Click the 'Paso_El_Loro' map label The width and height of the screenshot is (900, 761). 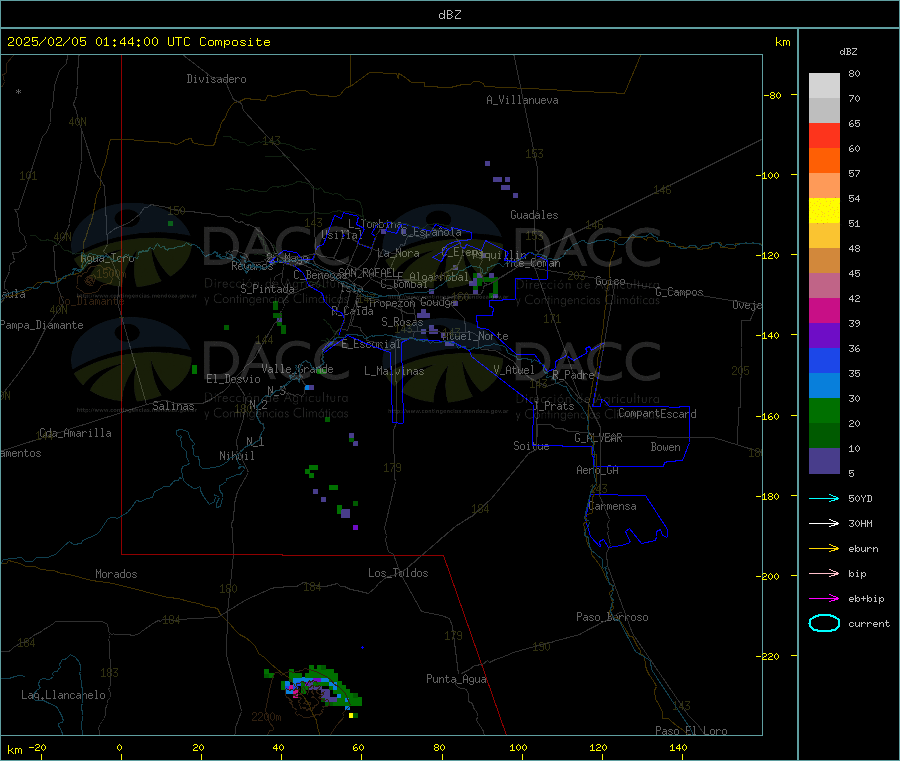click(x=692, y=731)
